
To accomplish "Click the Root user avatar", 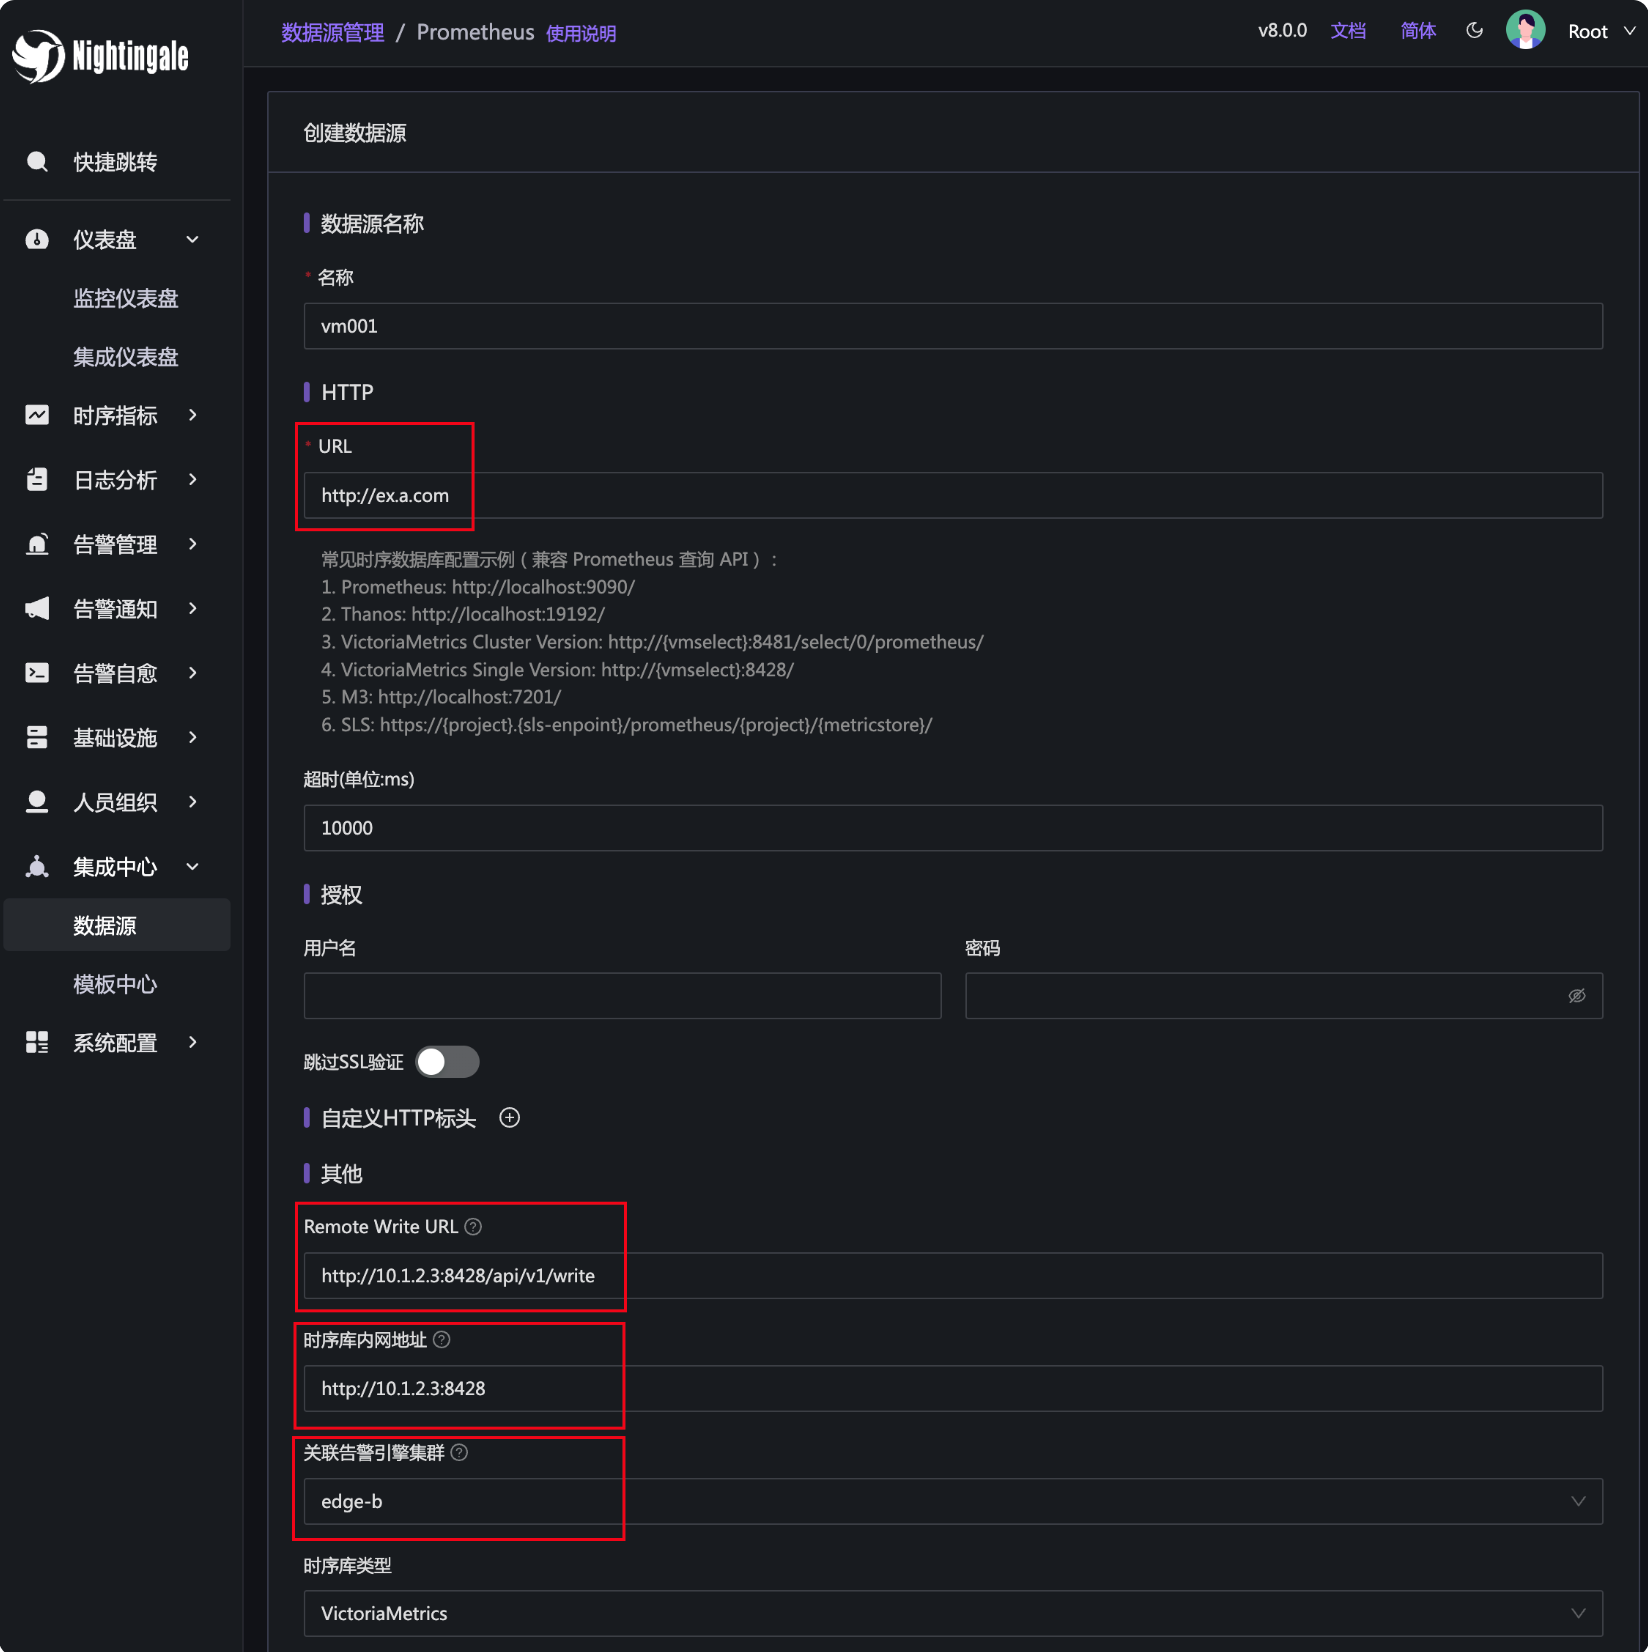I will 1526,30.
